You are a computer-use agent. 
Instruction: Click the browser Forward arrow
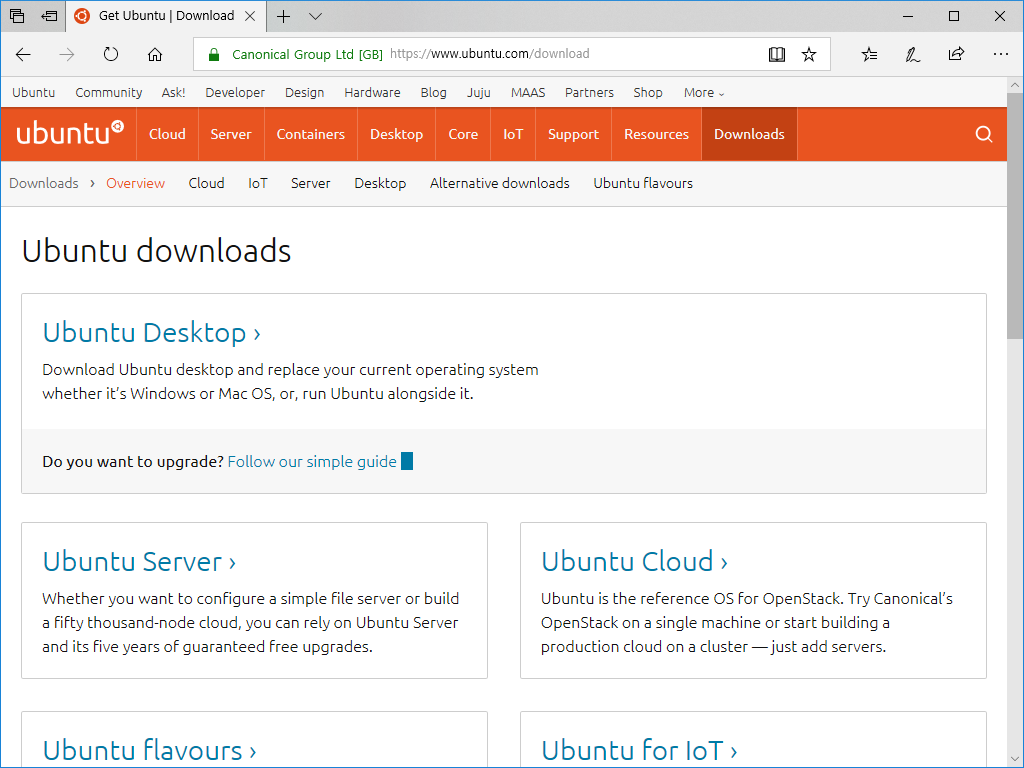tap(67, 54)
